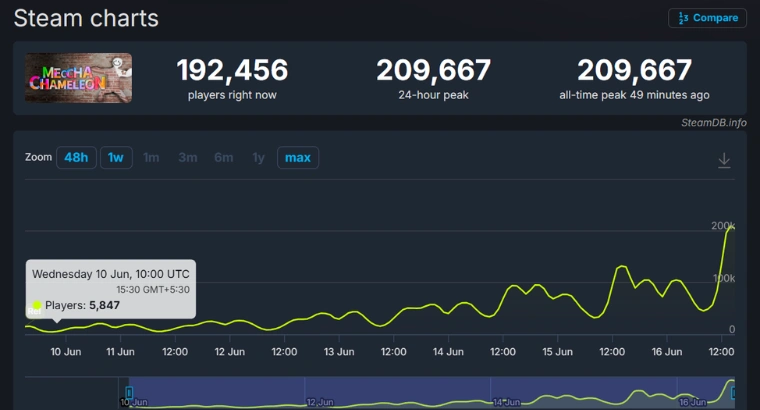Click the 14 Jun axis label
The image size is (760, 410).
(448, 352)
